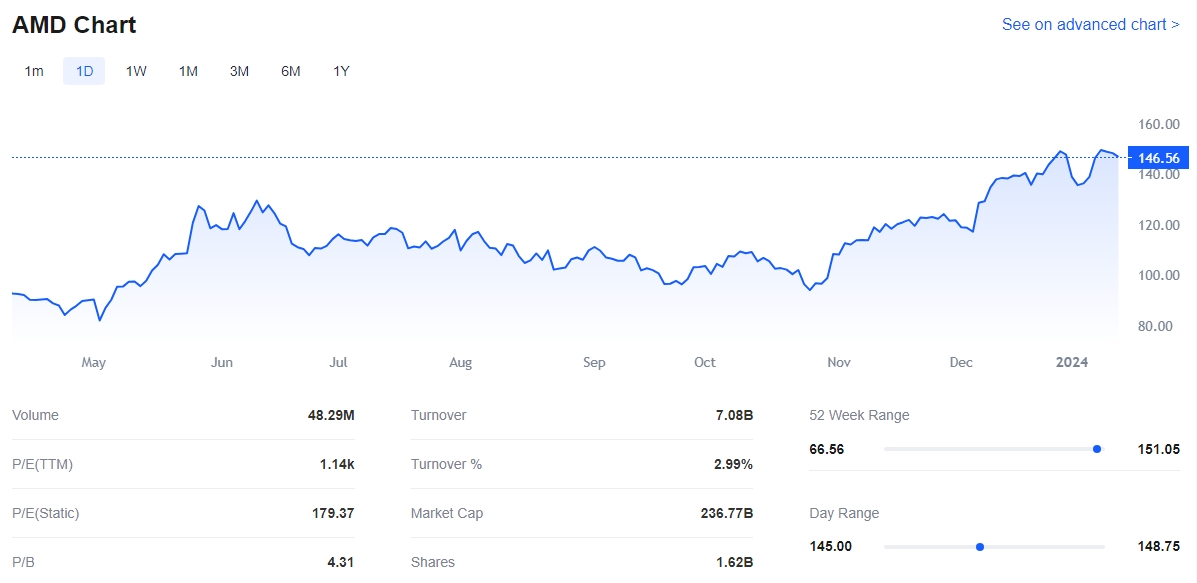
Task: Click the Nov label on time axis
Action: (x=839, y=362)
